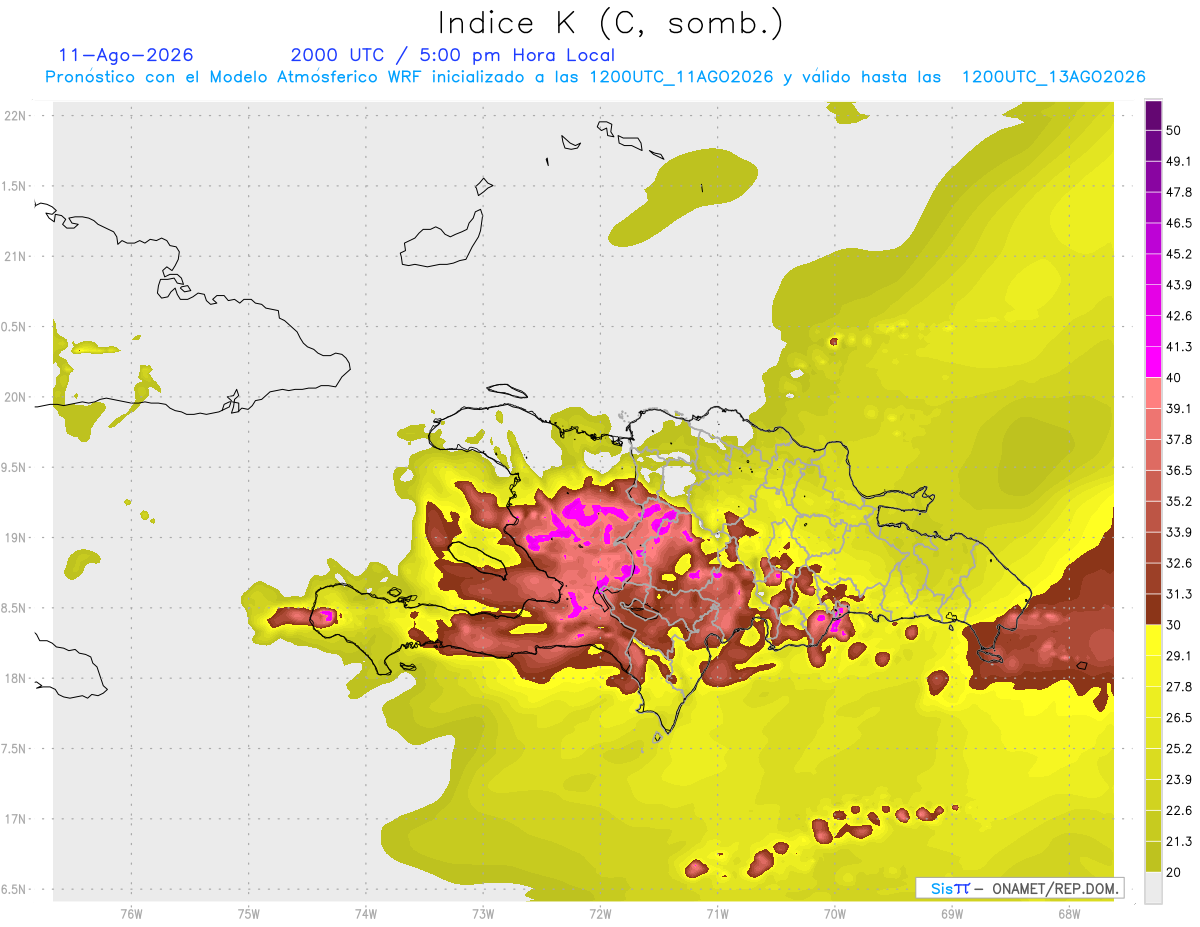Click the purple 47.8 legend color band
Screen dimensions: 1200x927
pyautogui.click(x=1153, y=178)
